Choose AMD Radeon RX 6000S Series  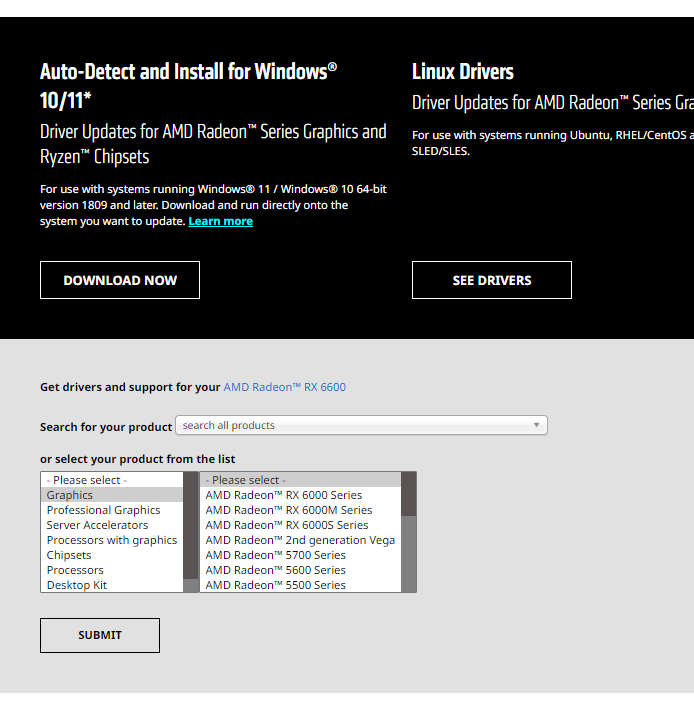[300, 525]
